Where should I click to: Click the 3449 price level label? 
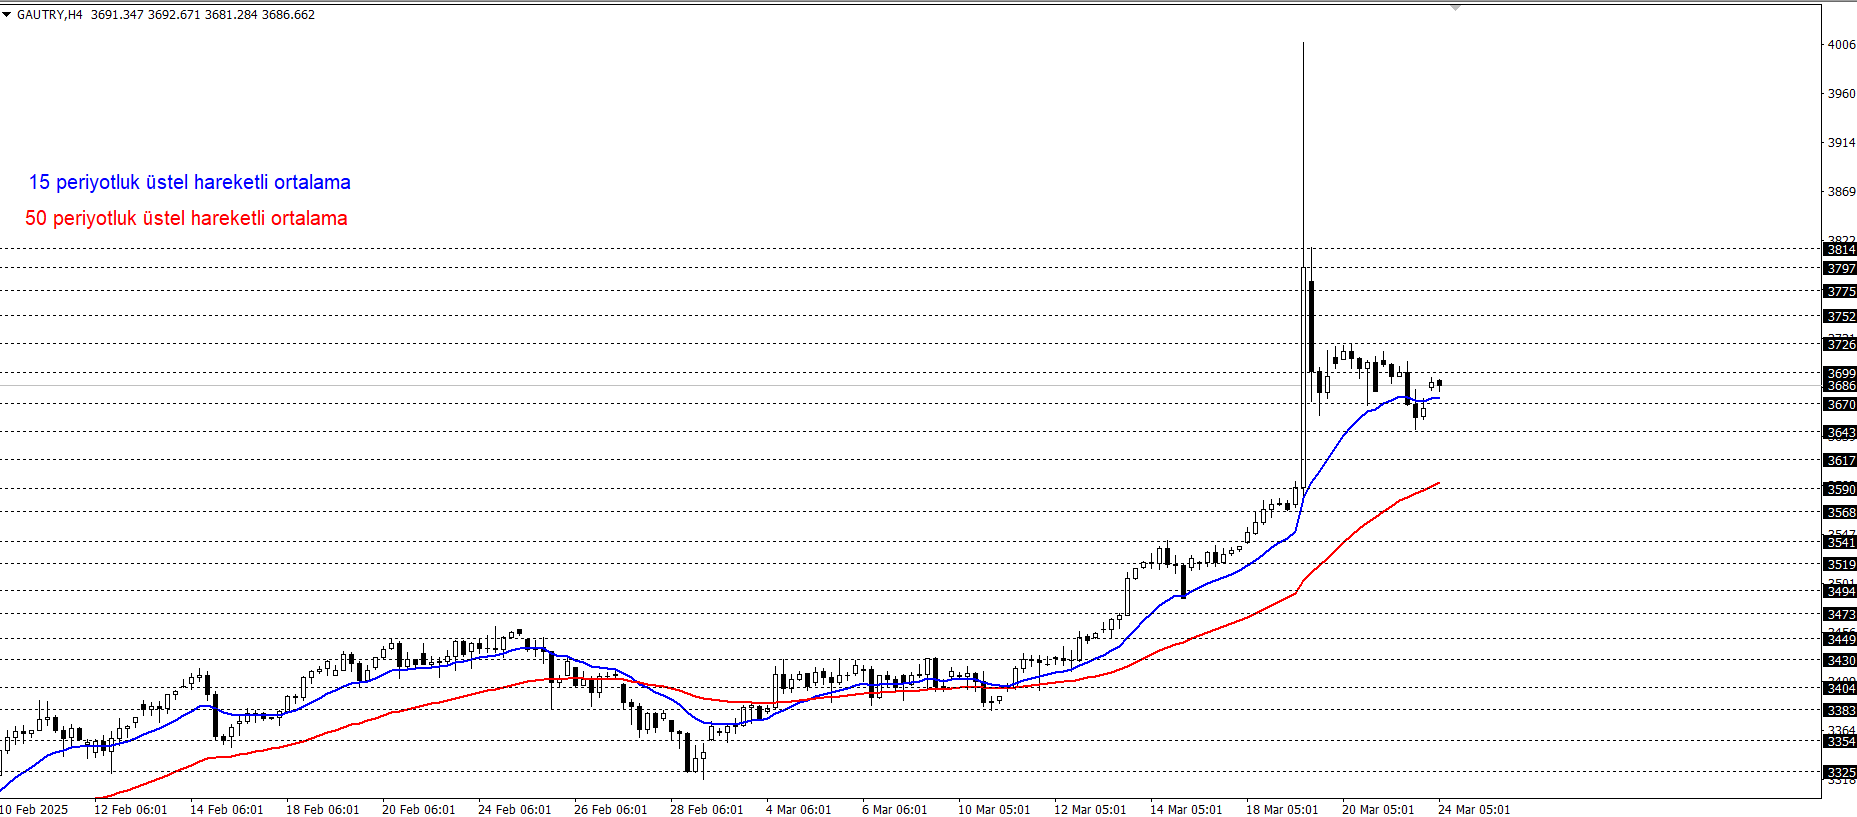tap(1841, 639)
